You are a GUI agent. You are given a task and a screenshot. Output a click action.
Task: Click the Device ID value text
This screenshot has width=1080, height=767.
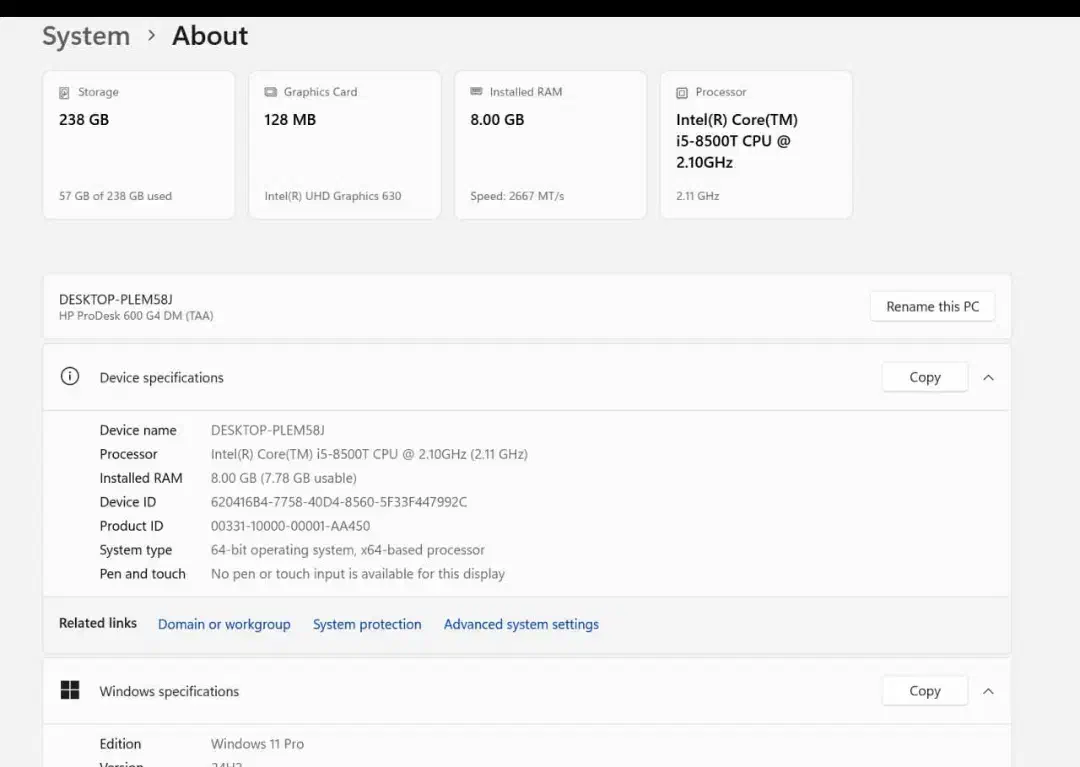(x=339, y=502)
